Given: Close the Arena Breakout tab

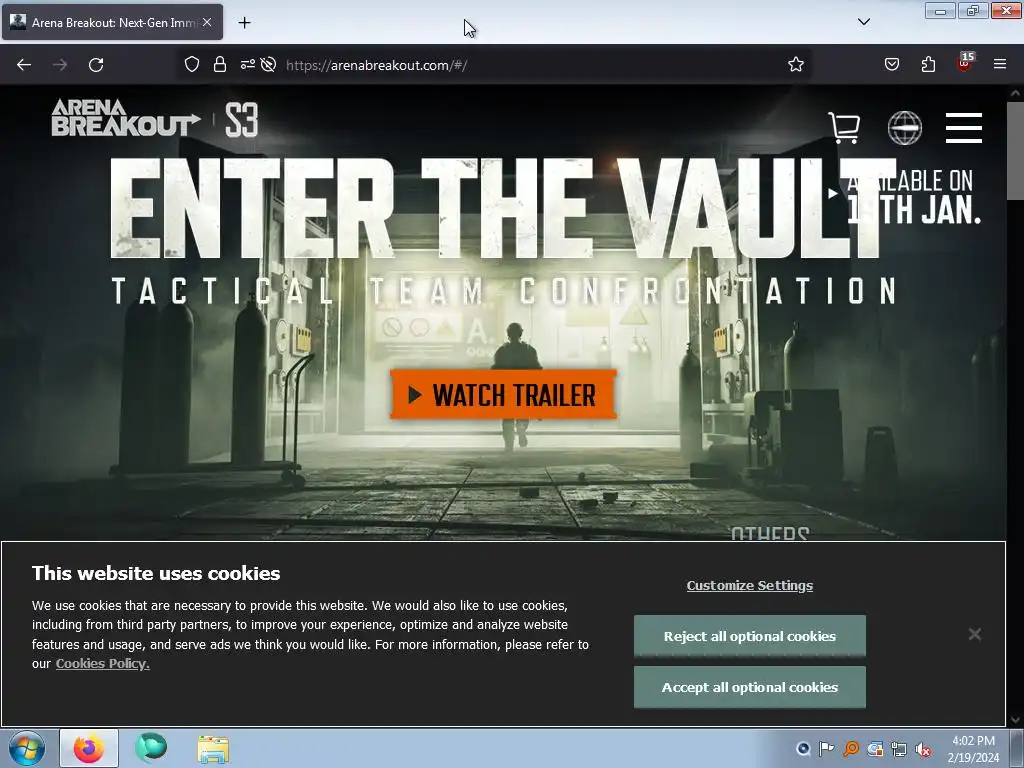Looking at the screenshot, I should click(207, 22).
